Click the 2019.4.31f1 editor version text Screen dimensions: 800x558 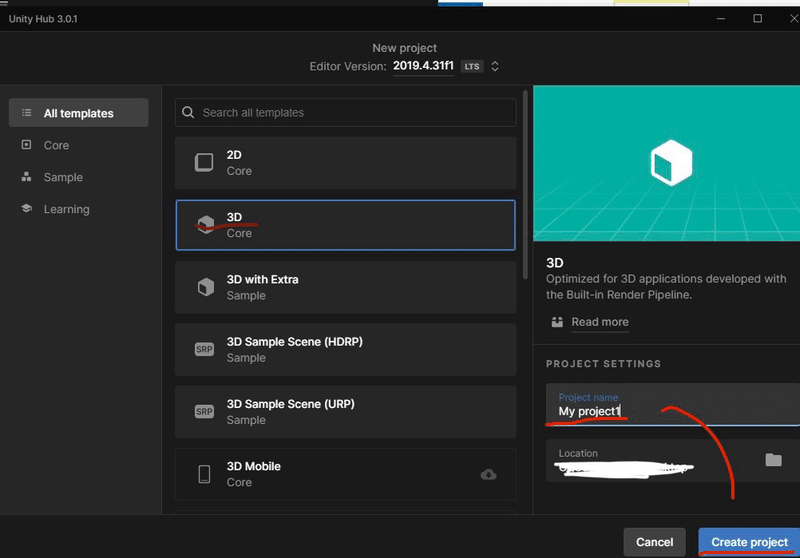click(423, 66)
